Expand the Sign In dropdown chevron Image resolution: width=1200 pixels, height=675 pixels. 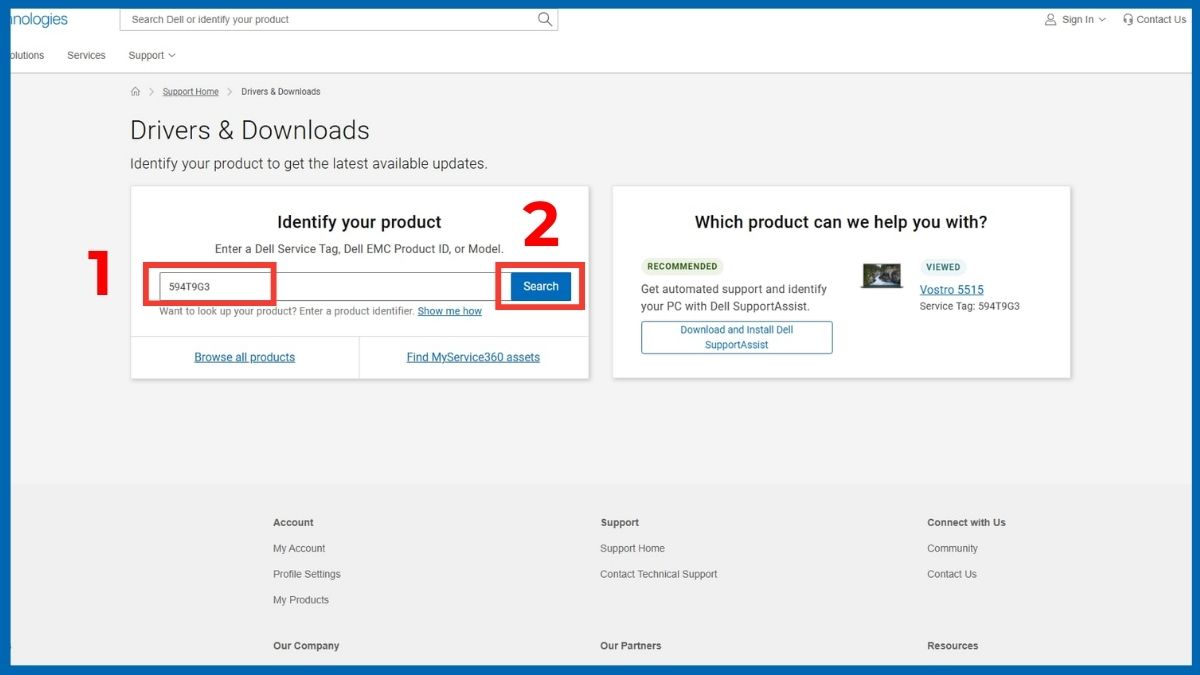click(1102, 20)
